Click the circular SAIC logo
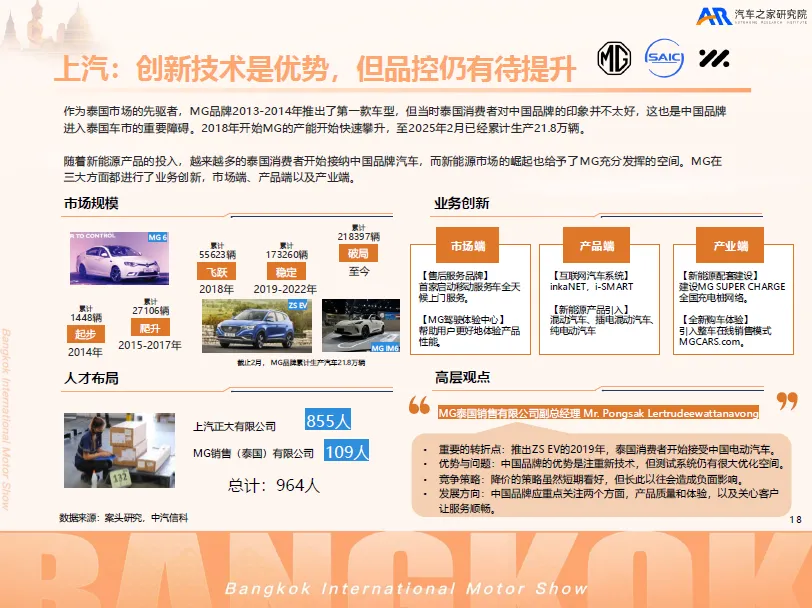 664,58
